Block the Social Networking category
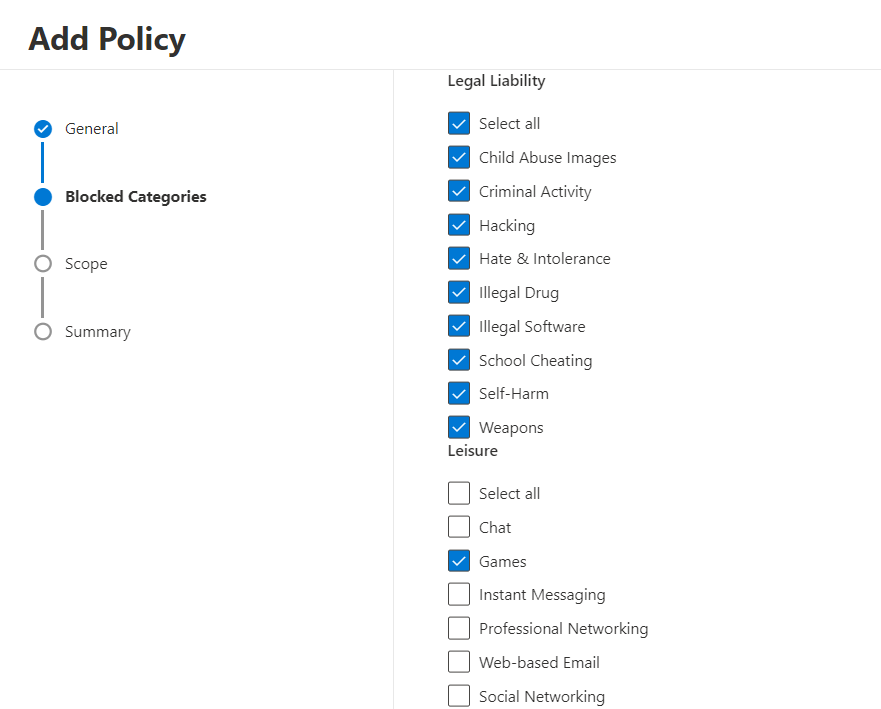This screenshot has height=709, width=881. 459,697
